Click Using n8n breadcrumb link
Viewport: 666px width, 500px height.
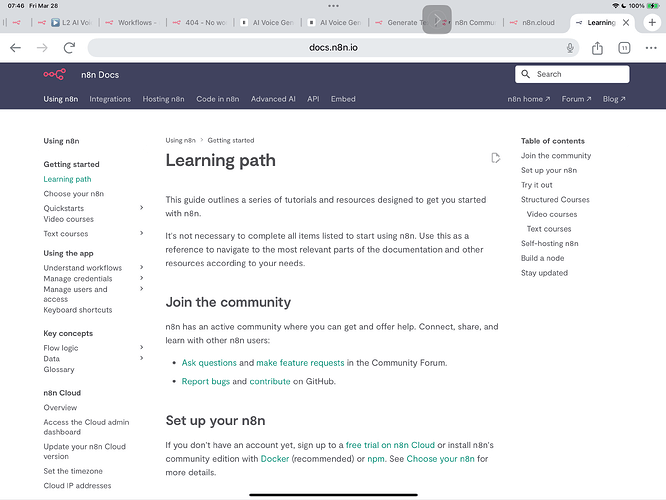point(181,140)
